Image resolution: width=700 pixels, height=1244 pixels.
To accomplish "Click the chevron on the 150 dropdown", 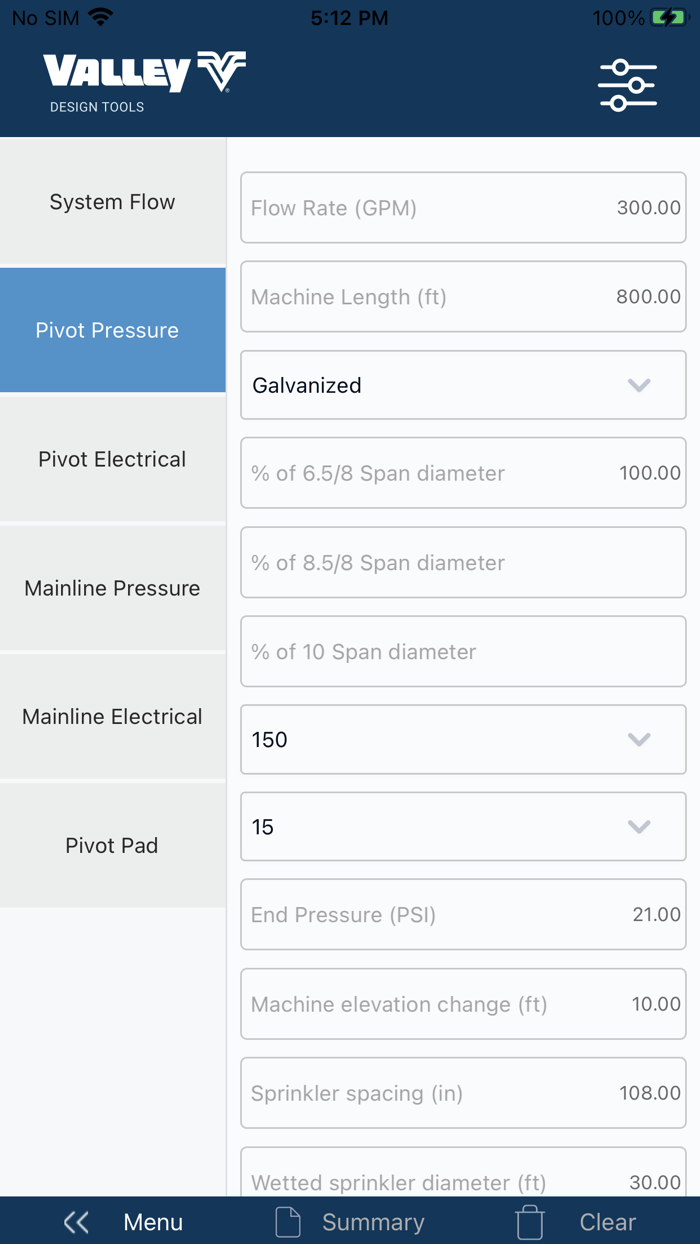I will click(x=639, y=739).
